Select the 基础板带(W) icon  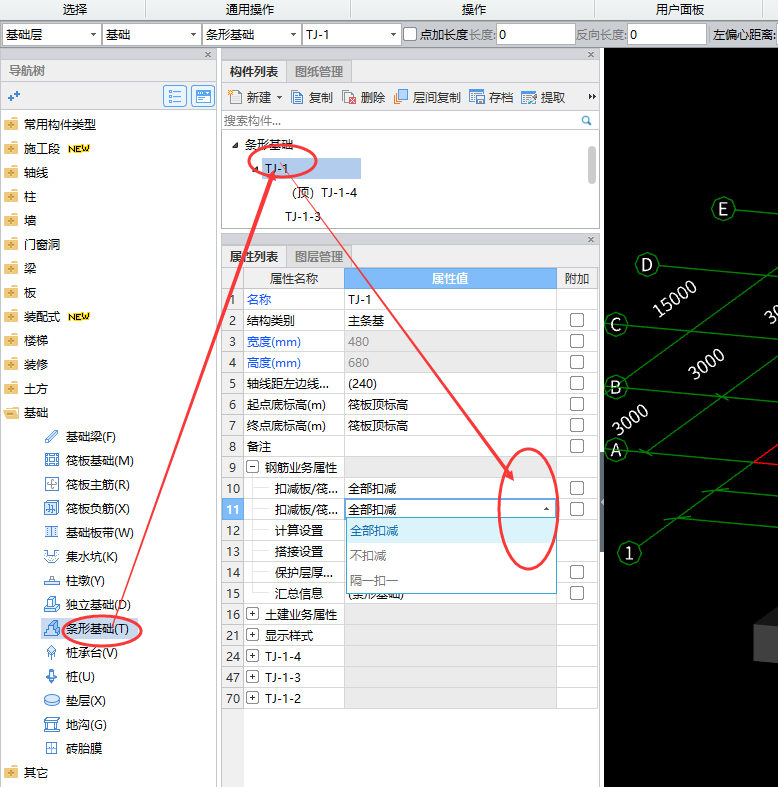pyautogui.click(x=51, y=532)
